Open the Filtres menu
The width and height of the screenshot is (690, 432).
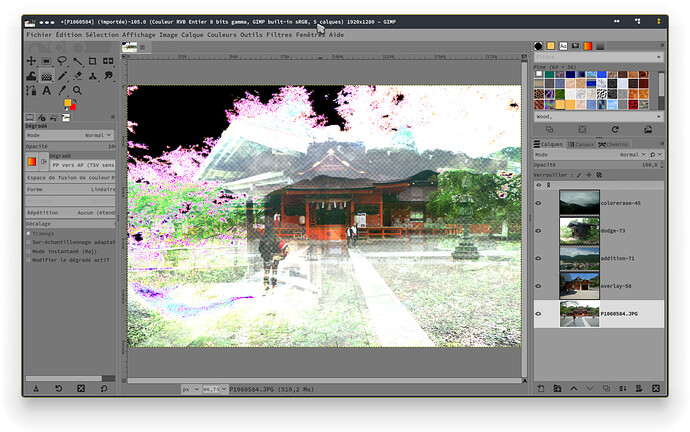279,35
